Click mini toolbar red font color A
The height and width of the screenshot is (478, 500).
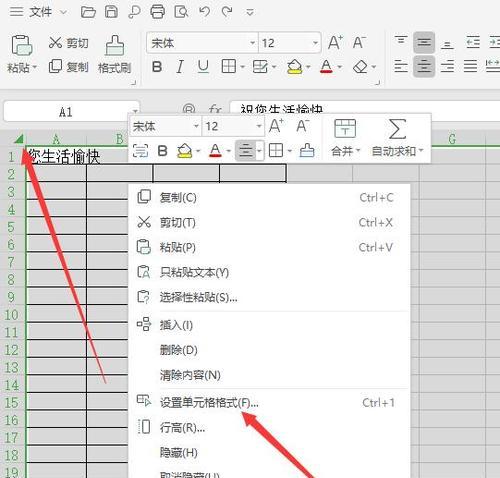click(215, 151)
